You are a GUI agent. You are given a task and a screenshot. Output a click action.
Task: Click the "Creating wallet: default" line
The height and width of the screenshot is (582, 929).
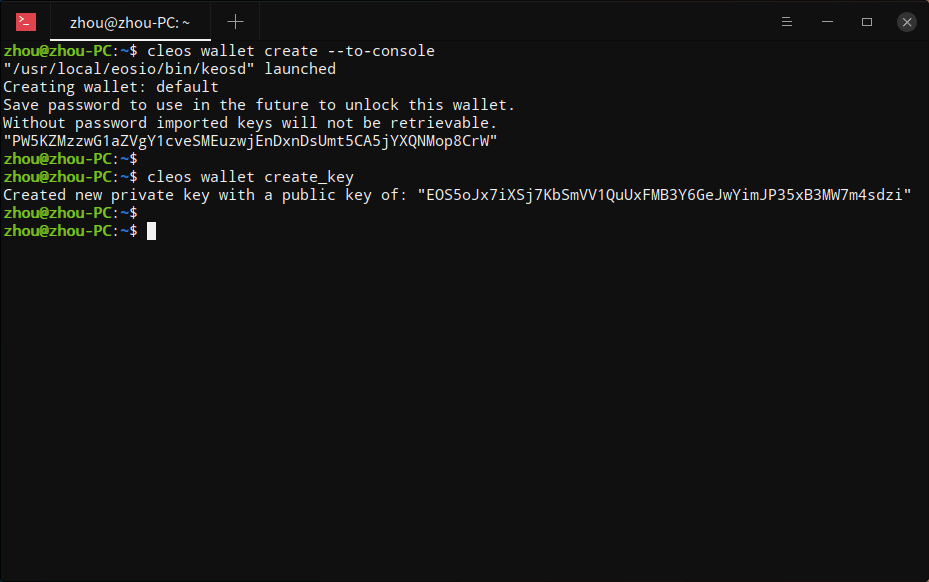tap(111, 87)
